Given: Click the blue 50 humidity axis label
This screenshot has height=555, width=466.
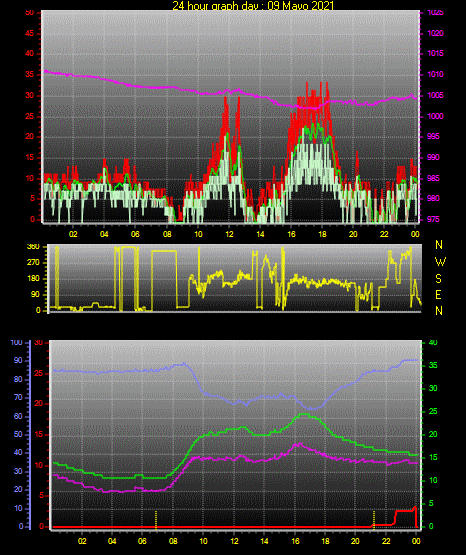Looking at the screenshot, I should click(18, 434).
